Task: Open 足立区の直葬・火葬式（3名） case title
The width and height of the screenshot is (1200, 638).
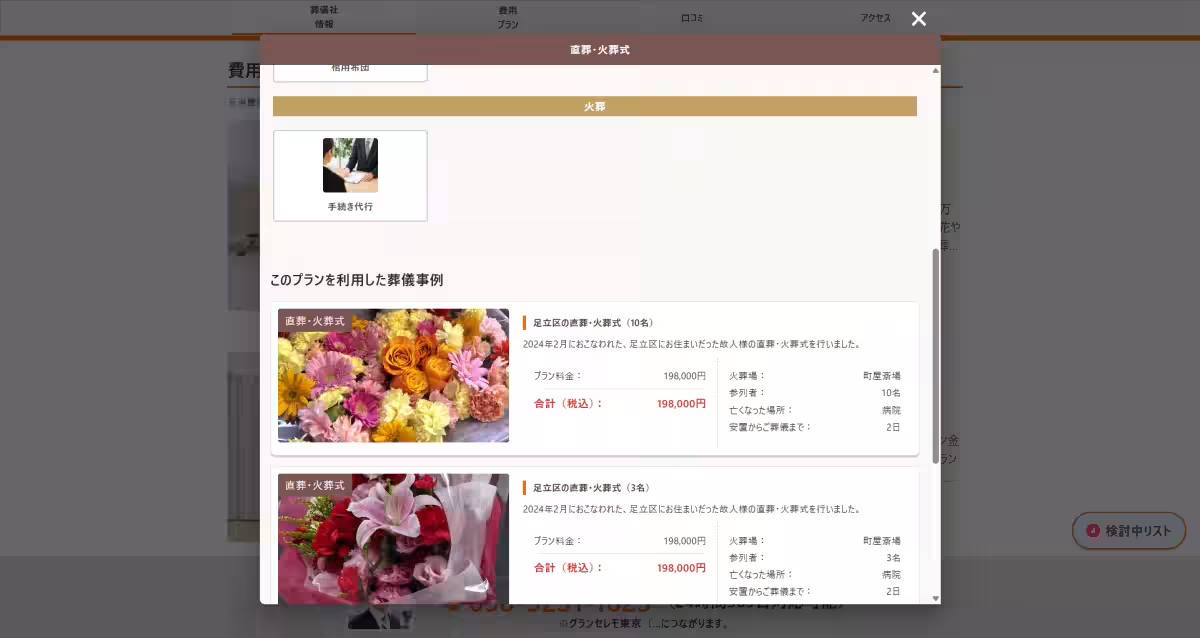Action: click(x=591, y=488)
